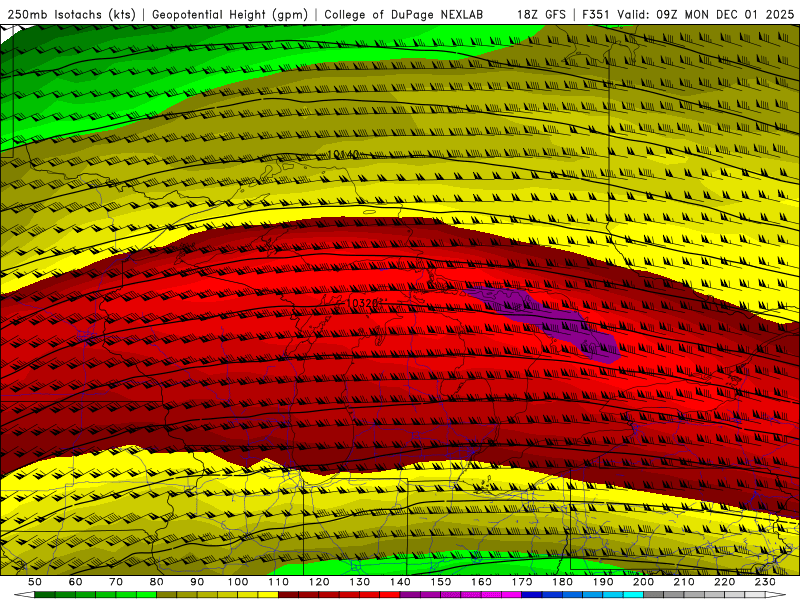Image resolution: width=800 pixels, height=600 pixels.
Task: Click the 150 knot colorbar label
Action: (x=441, y=582)
